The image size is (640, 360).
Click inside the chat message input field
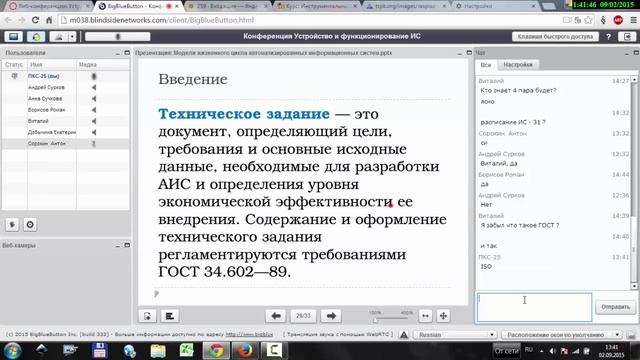click(534, 307)
